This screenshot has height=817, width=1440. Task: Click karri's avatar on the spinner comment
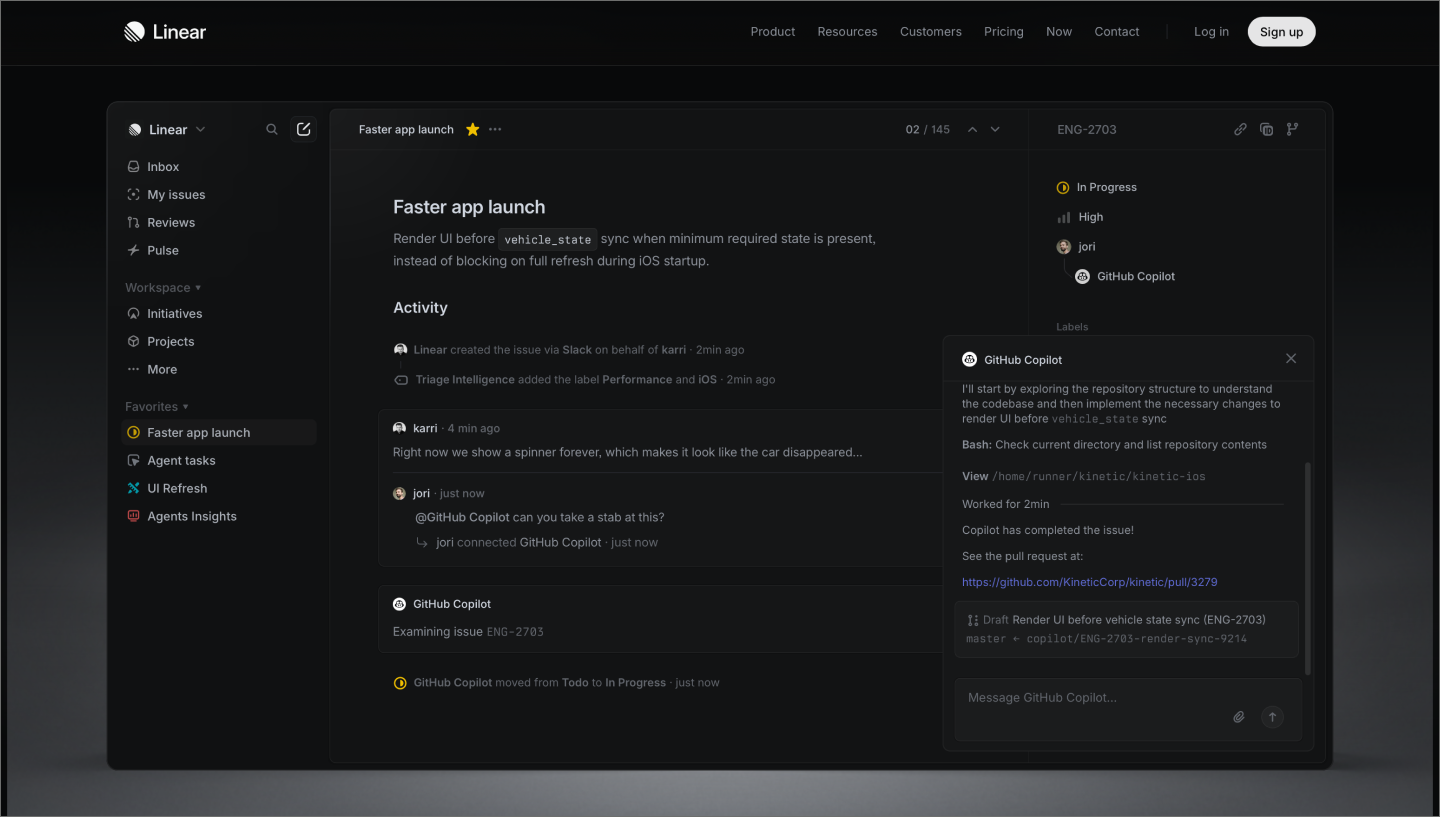coord(399,428)
